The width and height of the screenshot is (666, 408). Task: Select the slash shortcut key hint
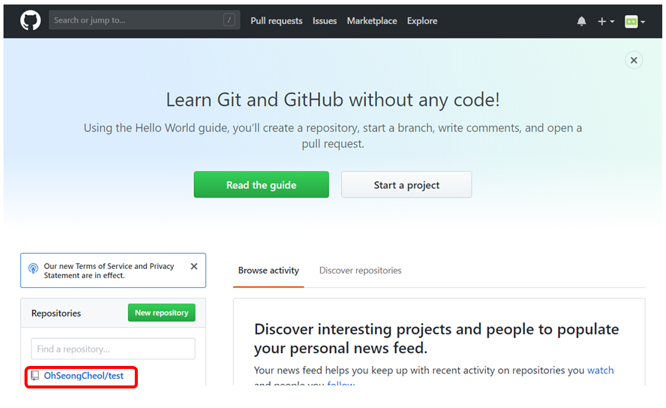click(x=229, y=20)
